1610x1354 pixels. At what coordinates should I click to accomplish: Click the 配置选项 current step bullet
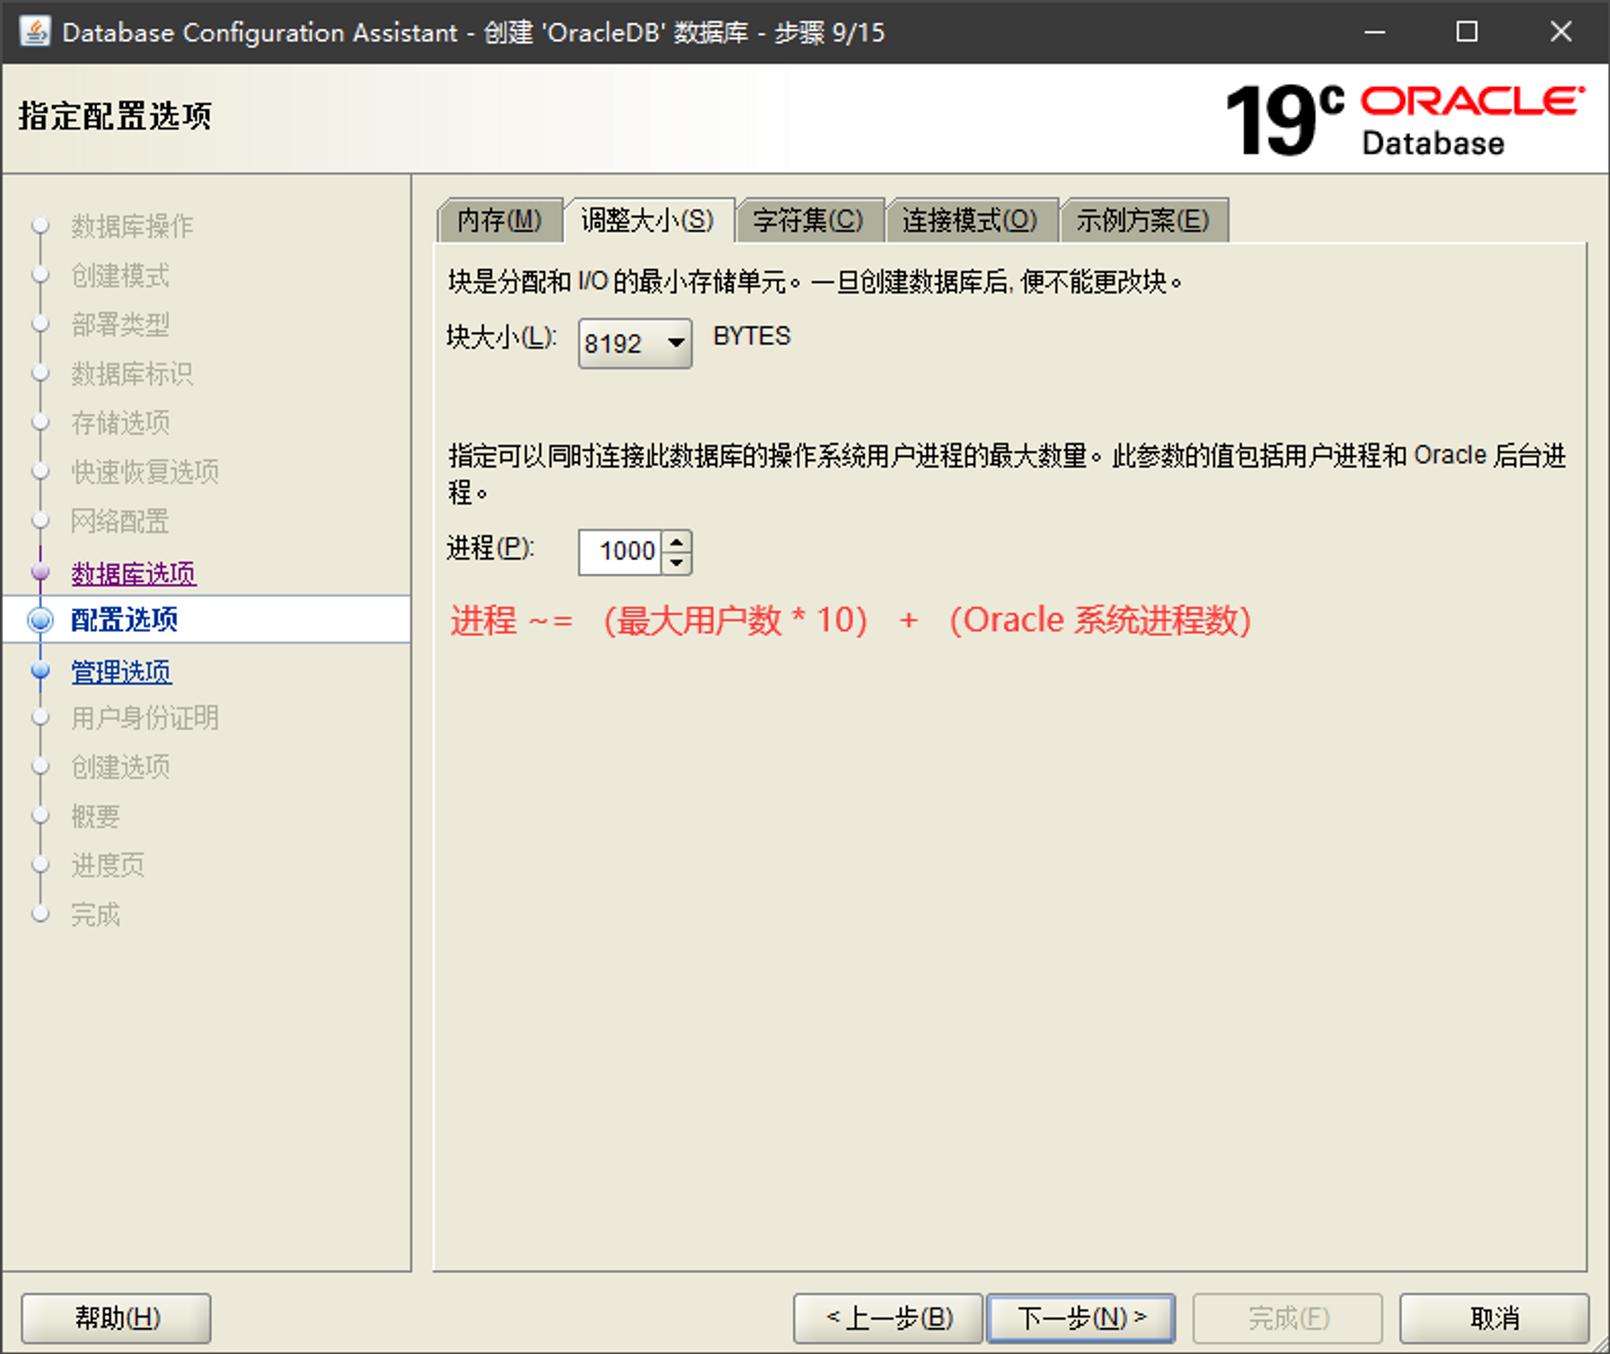(41, 620)
